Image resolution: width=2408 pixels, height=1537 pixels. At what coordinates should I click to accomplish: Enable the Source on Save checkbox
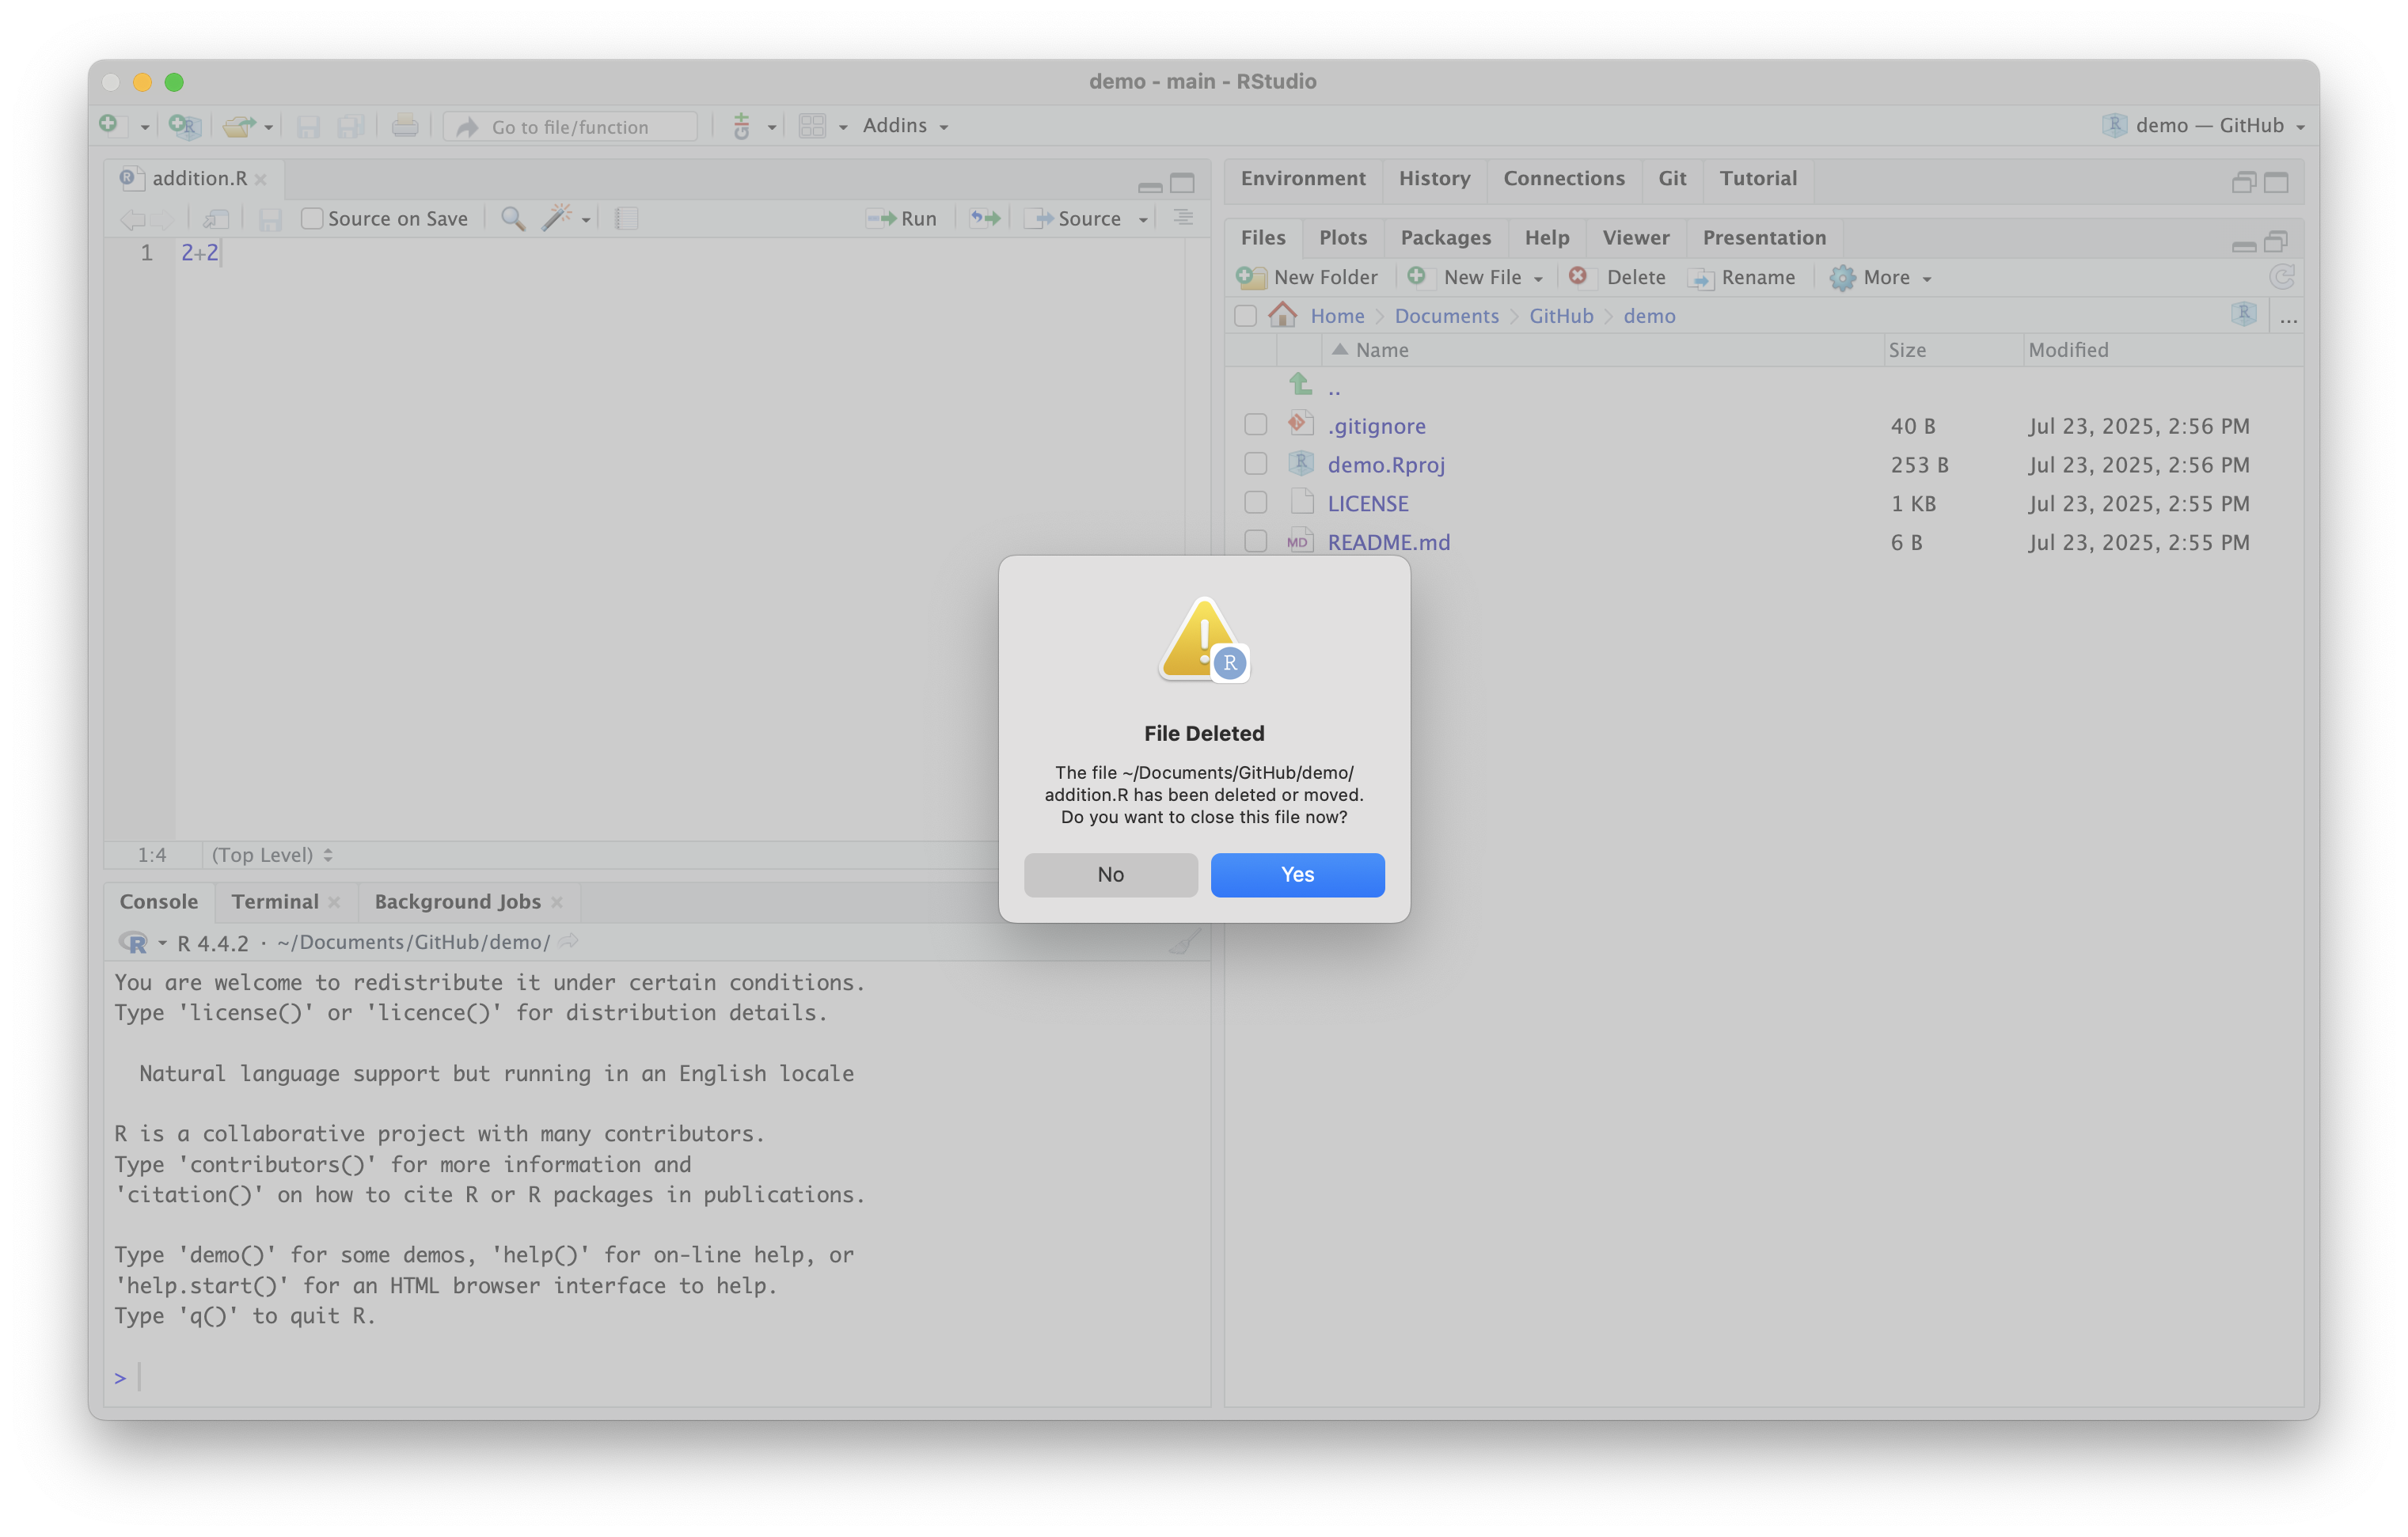pos(312,218)
